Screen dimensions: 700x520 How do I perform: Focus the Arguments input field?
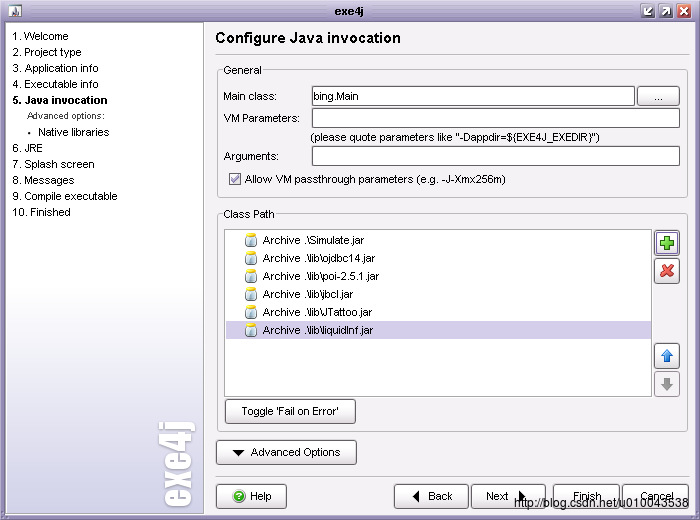(496, 156)
